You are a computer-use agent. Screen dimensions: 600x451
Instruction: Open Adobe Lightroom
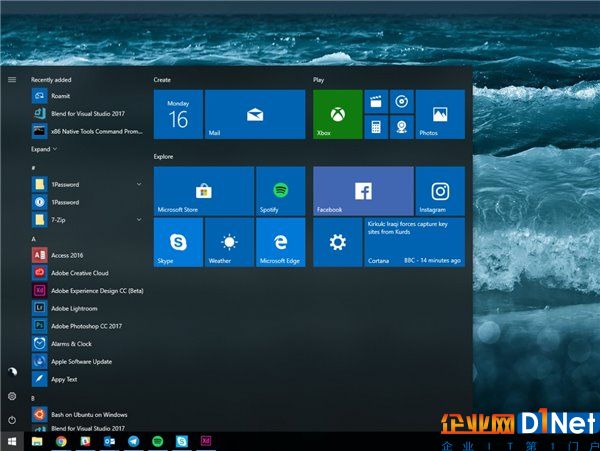(87, 308)
